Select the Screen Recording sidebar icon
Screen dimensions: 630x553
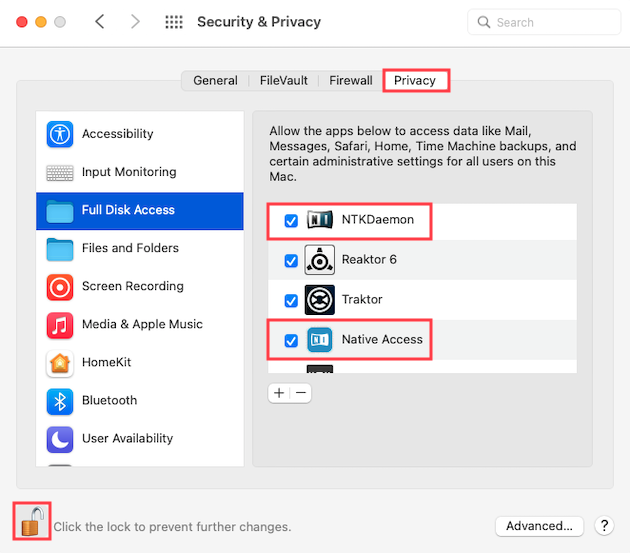tap(60, 286)
